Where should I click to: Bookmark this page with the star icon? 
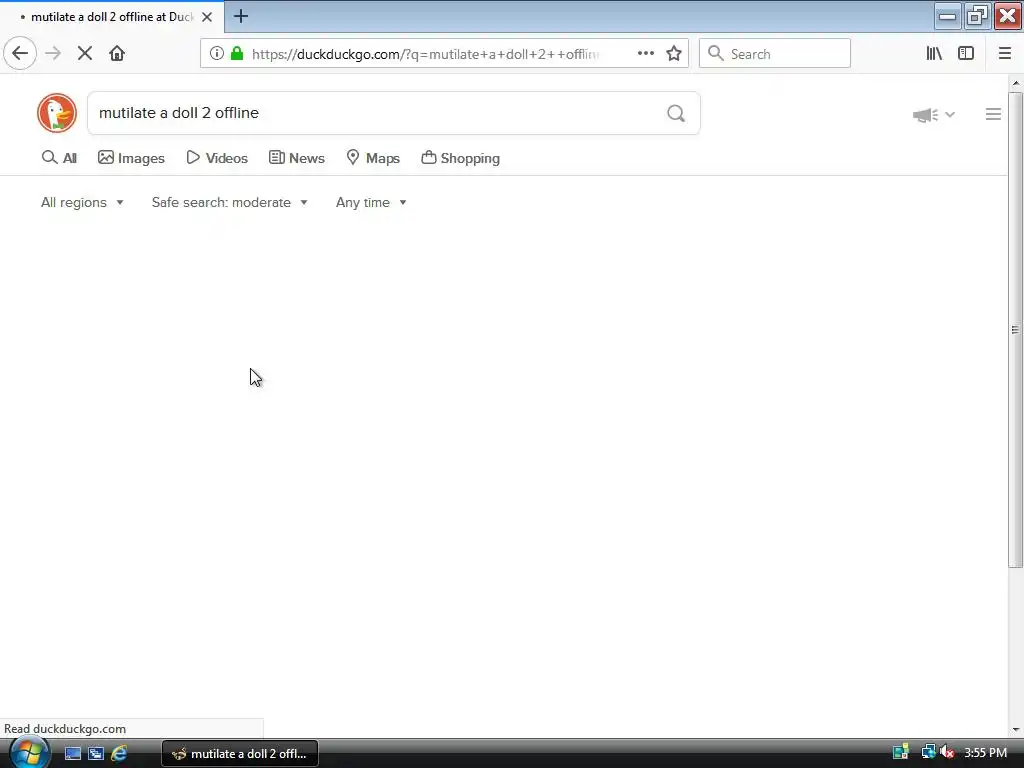pyautogui.click(x=674, y=54)
